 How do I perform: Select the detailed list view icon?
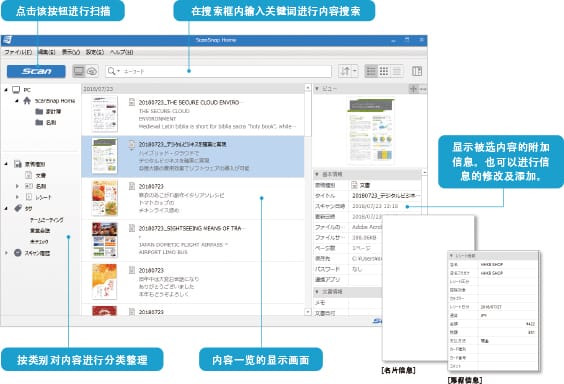coord(371,71)
